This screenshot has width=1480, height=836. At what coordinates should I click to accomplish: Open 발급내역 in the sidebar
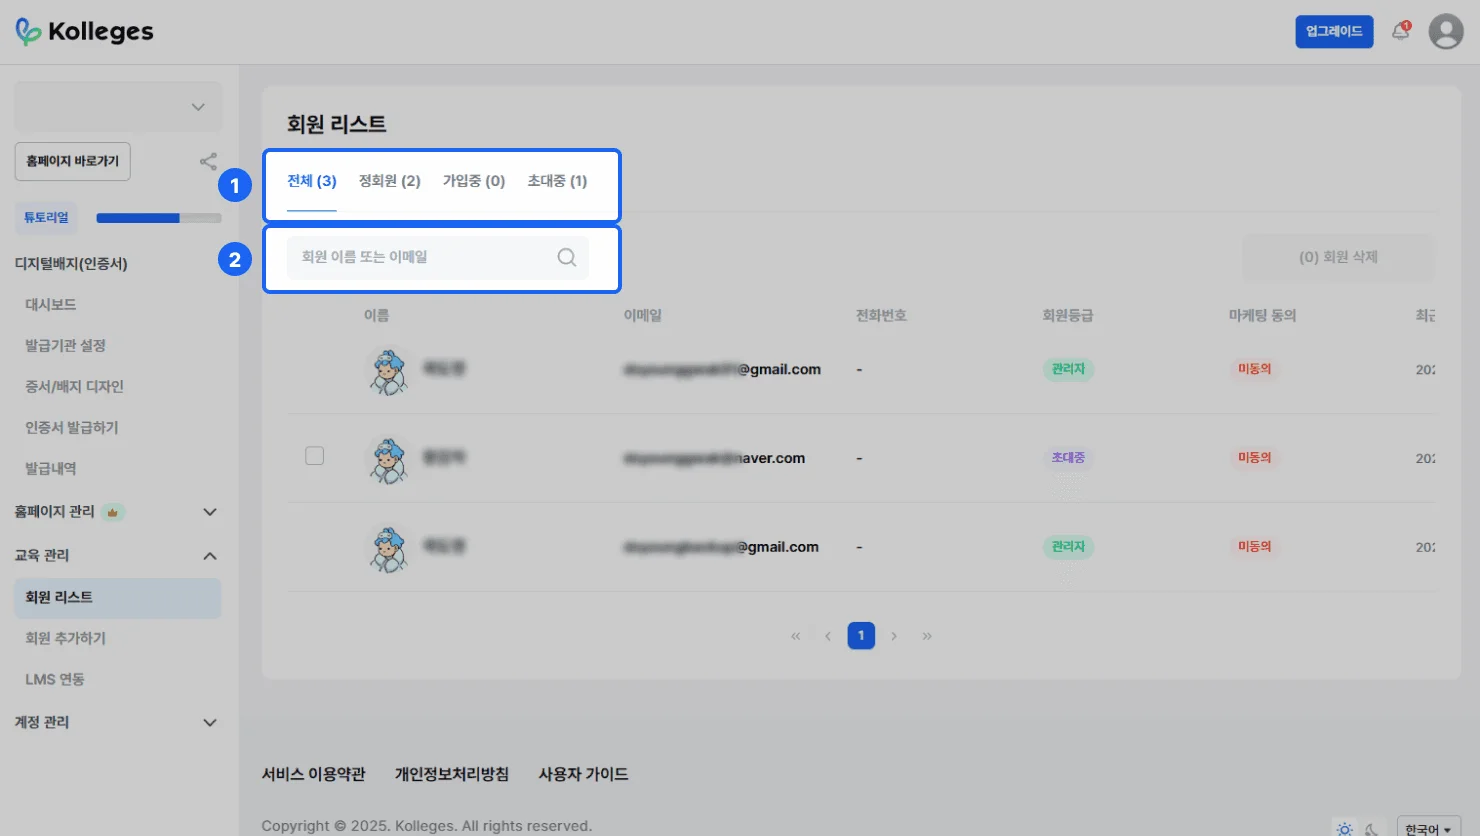click(x=51, y=469)
